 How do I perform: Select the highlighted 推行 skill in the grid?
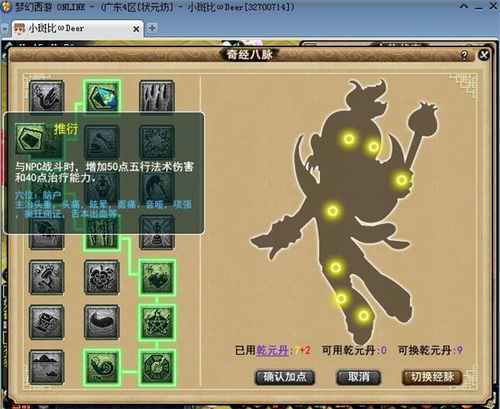pos(102,96)
